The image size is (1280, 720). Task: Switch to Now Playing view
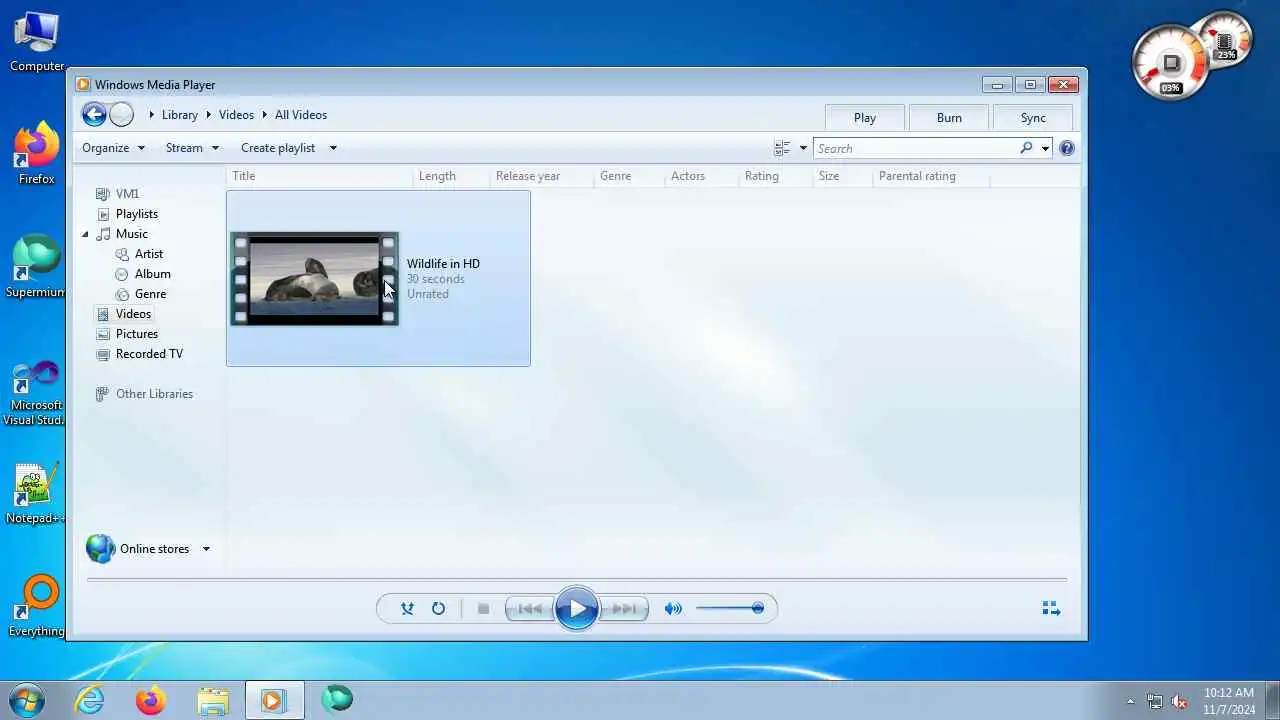(1051, 608)
